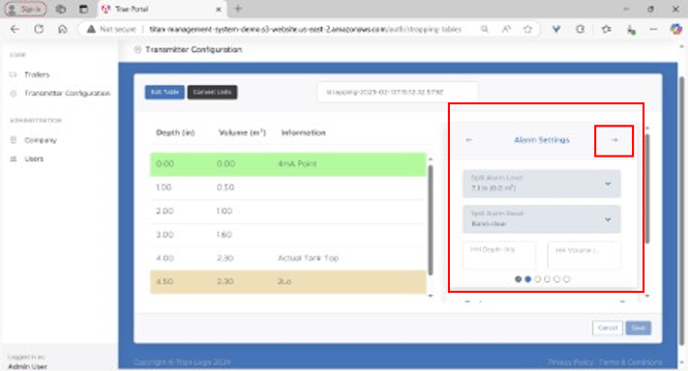Click the browser Home icon
Screen dimensions: 688x371
coord(63,29)
